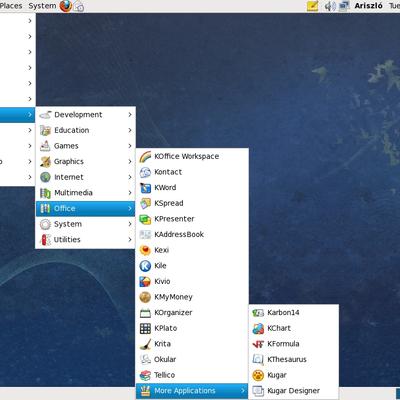Launch KPresenter
The image size is (400, 400).
[x=192, y=219]
